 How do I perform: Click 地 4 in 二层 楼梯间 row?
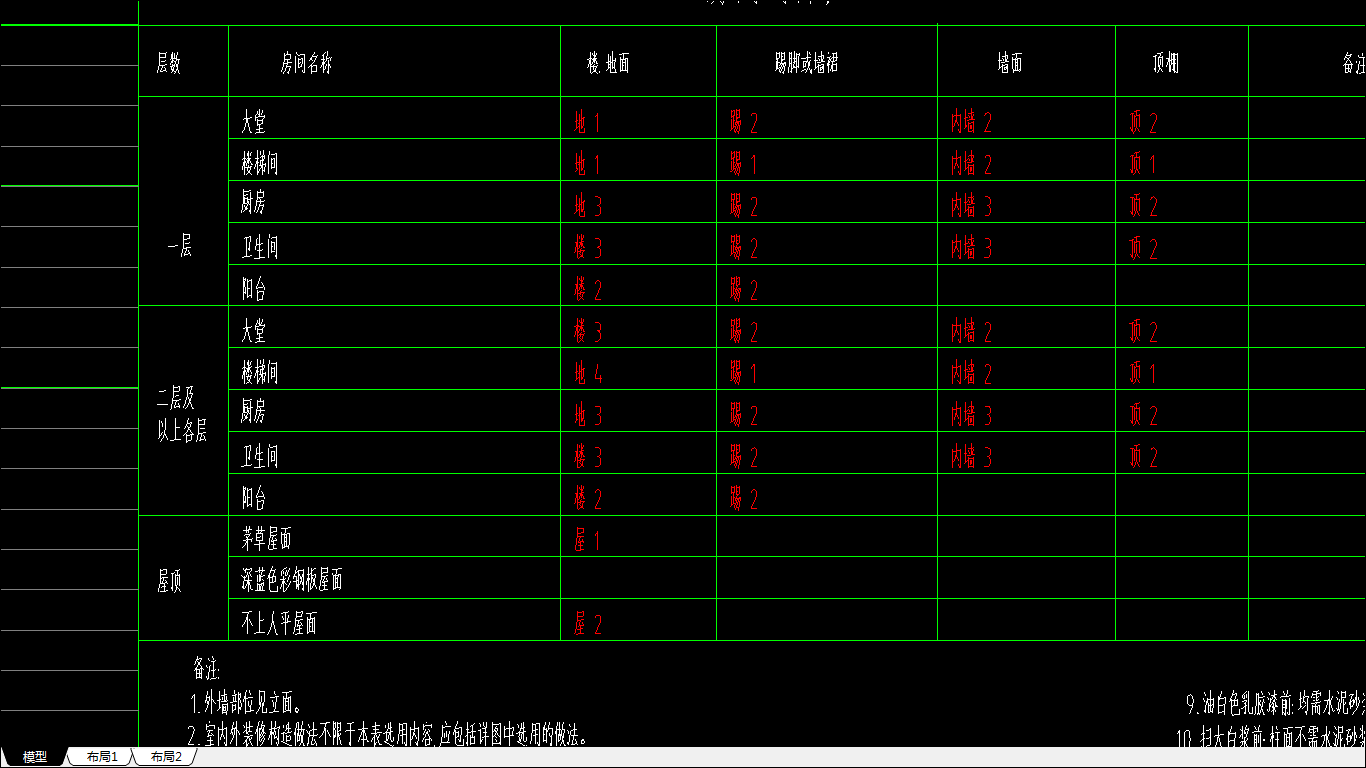pos(588,374)
